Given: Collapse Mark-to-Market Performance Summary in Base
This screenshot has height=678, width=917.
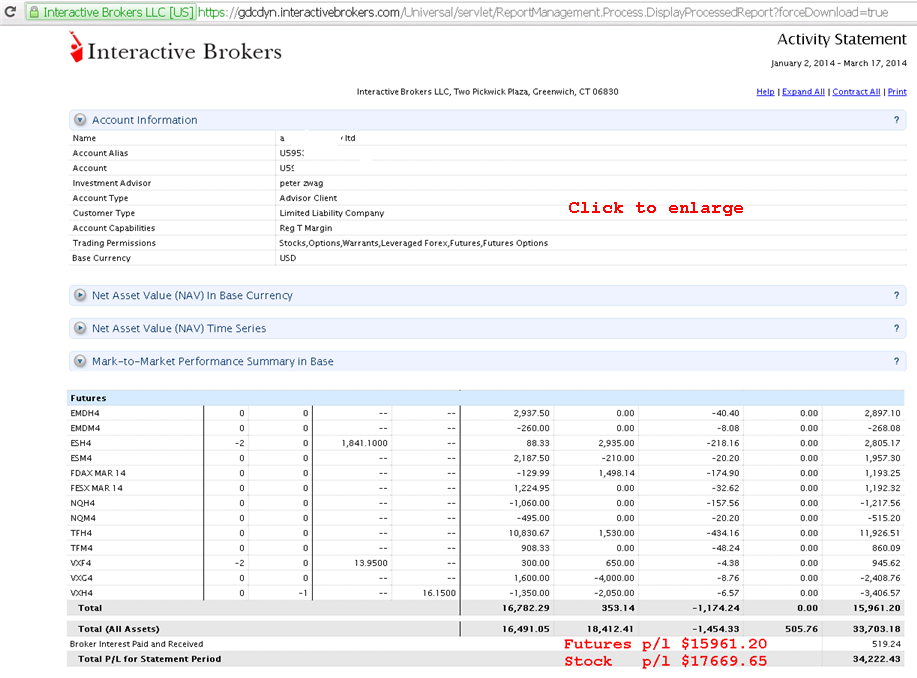Looking at the screenshot, I should coord(80,361).
